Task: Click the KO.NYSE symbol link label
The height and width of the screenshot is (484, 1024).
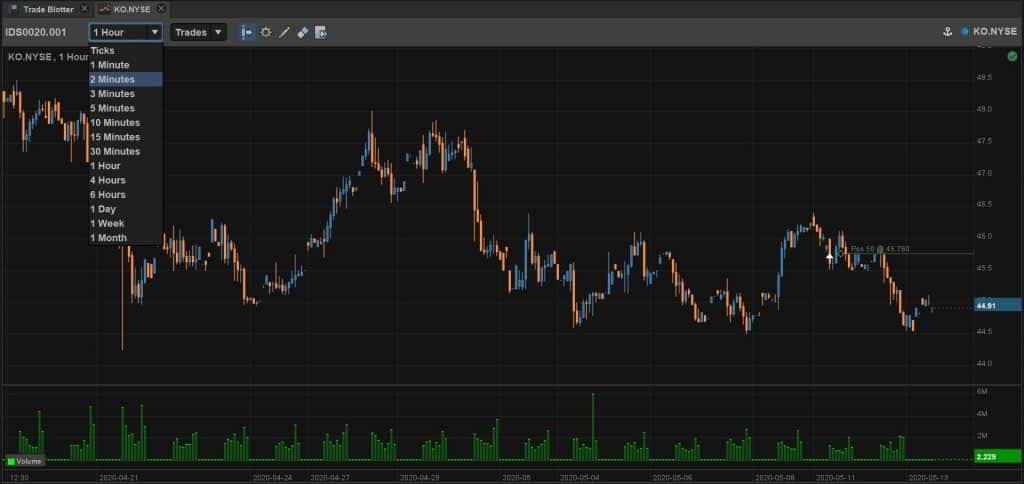Action: tap(995, 31)
